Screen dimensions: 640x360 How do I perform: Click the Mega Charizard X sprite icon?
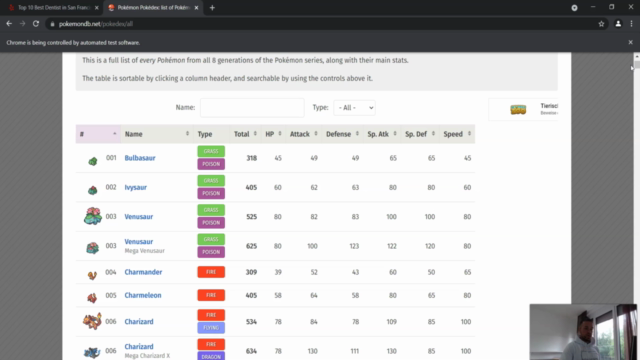92,352
